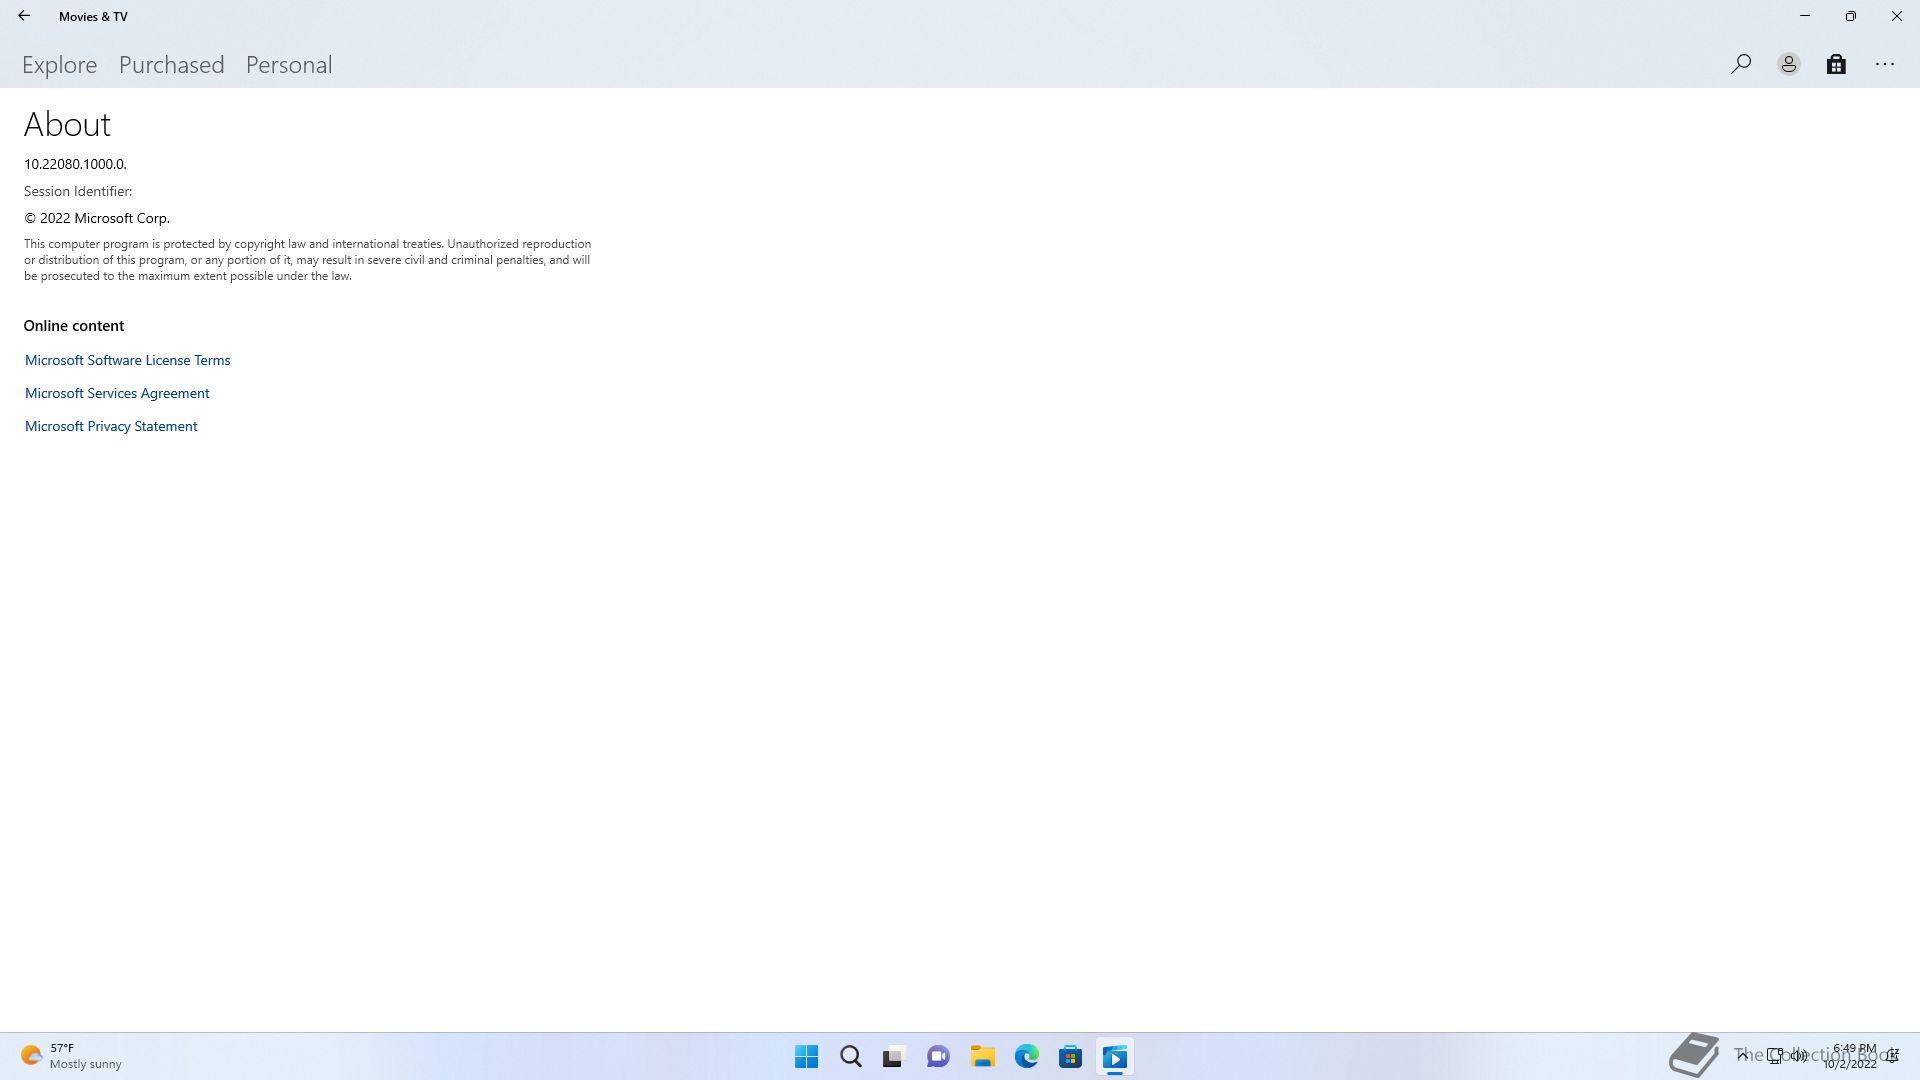Screen dimensions: 1920x1080
Task: Open File Explorer from taskbar
Action: tap(982, 1057)
